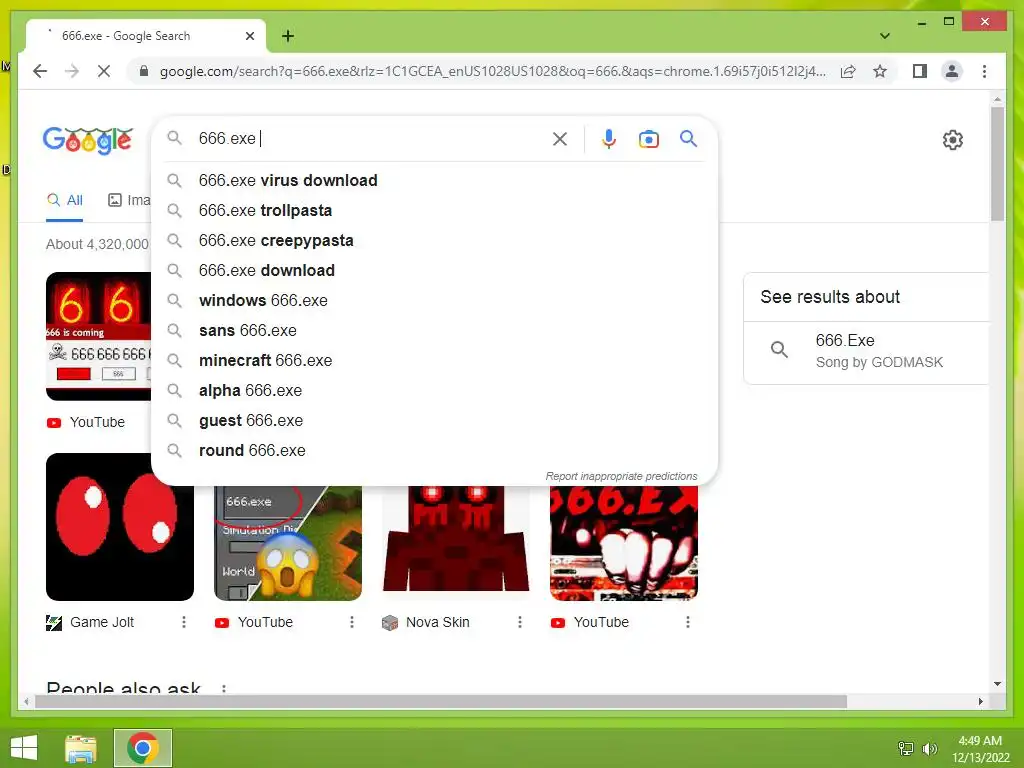Choose the 'round 666.exe' suggestion

pos(434,451)
